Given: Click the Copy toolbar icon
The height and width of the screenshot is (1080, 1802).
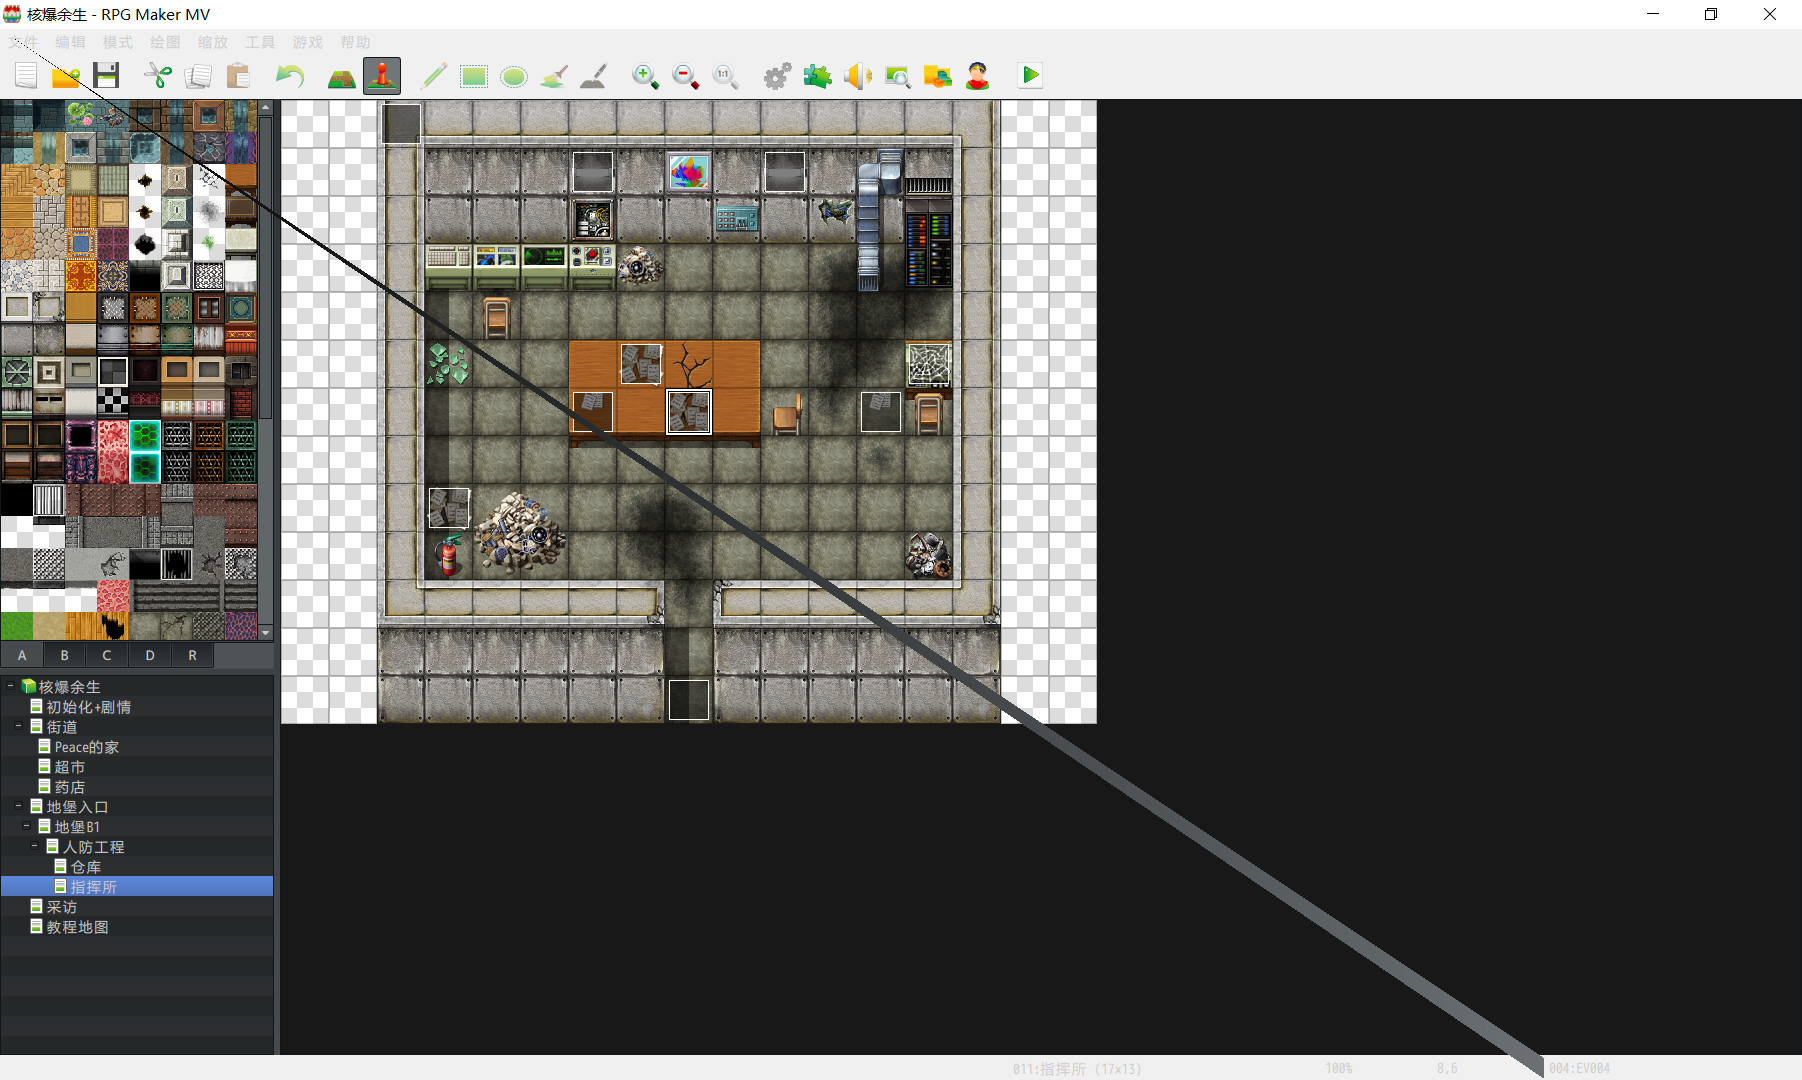Looking at the screenshot, I should [x=198, y=76].
